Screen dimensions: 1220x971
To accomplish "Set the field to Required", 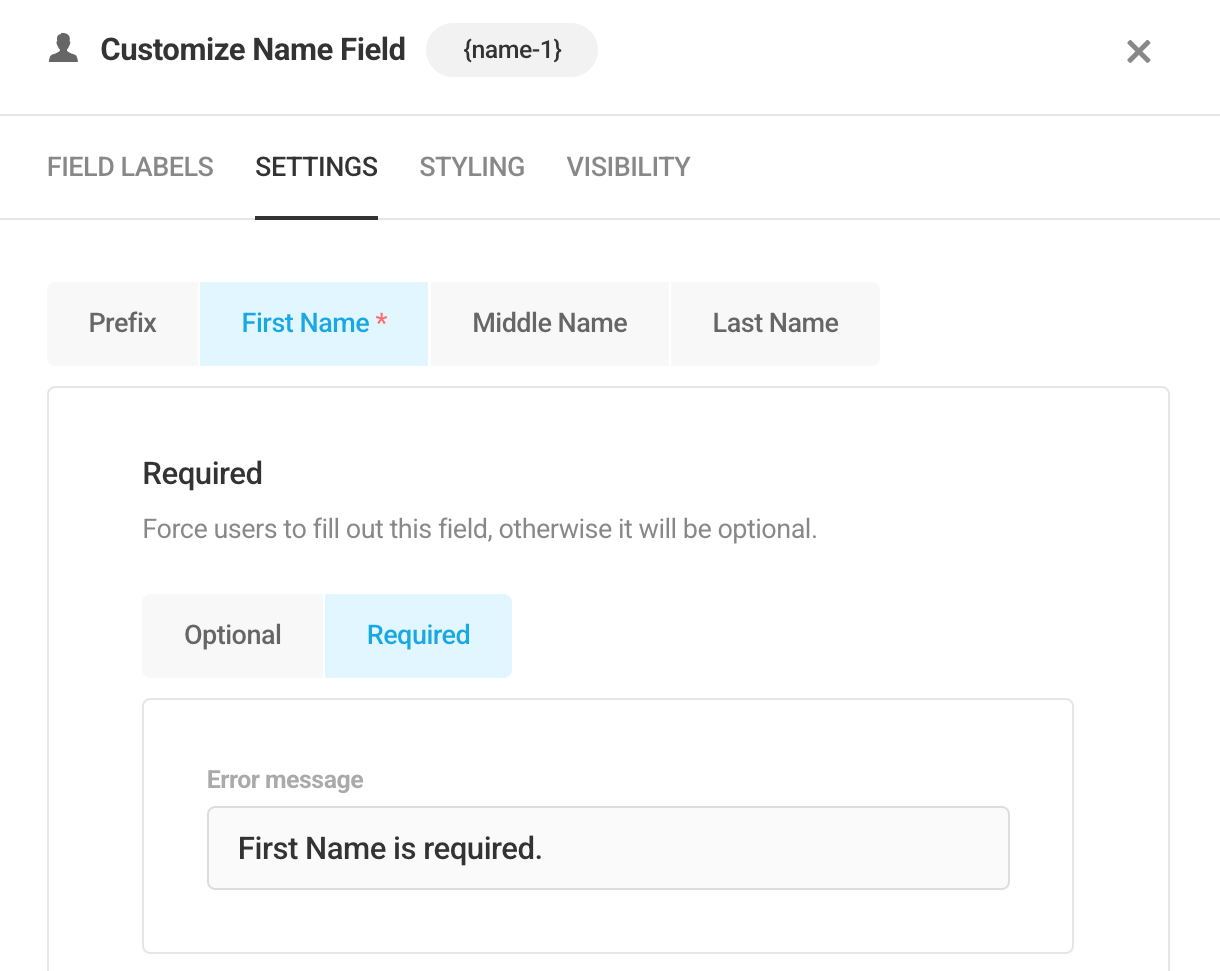I will [418, 636].
